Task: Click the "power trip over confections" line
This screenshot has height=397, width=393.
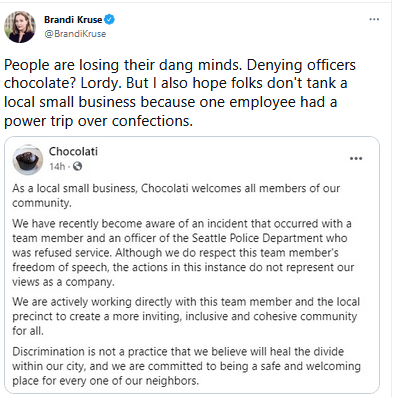Action: click(99, 121)
